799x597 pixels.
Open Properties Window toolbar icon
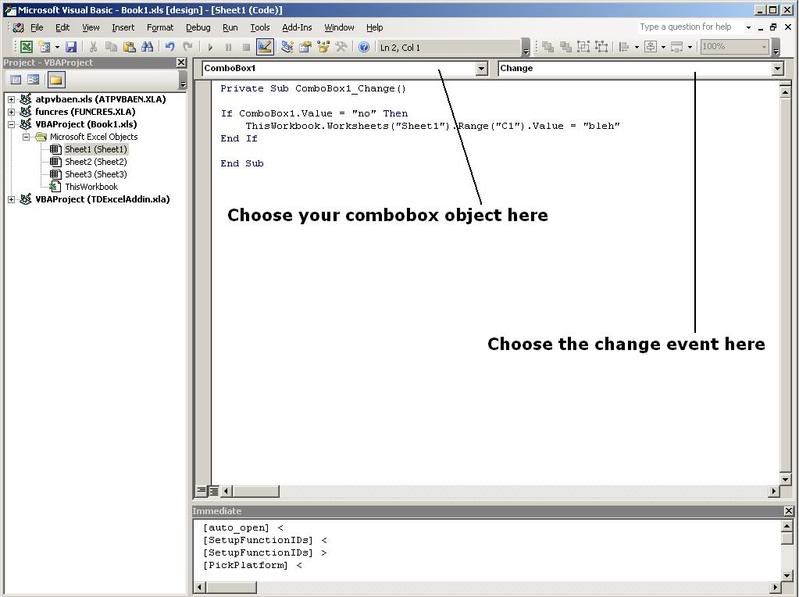[x=305, y=47]
